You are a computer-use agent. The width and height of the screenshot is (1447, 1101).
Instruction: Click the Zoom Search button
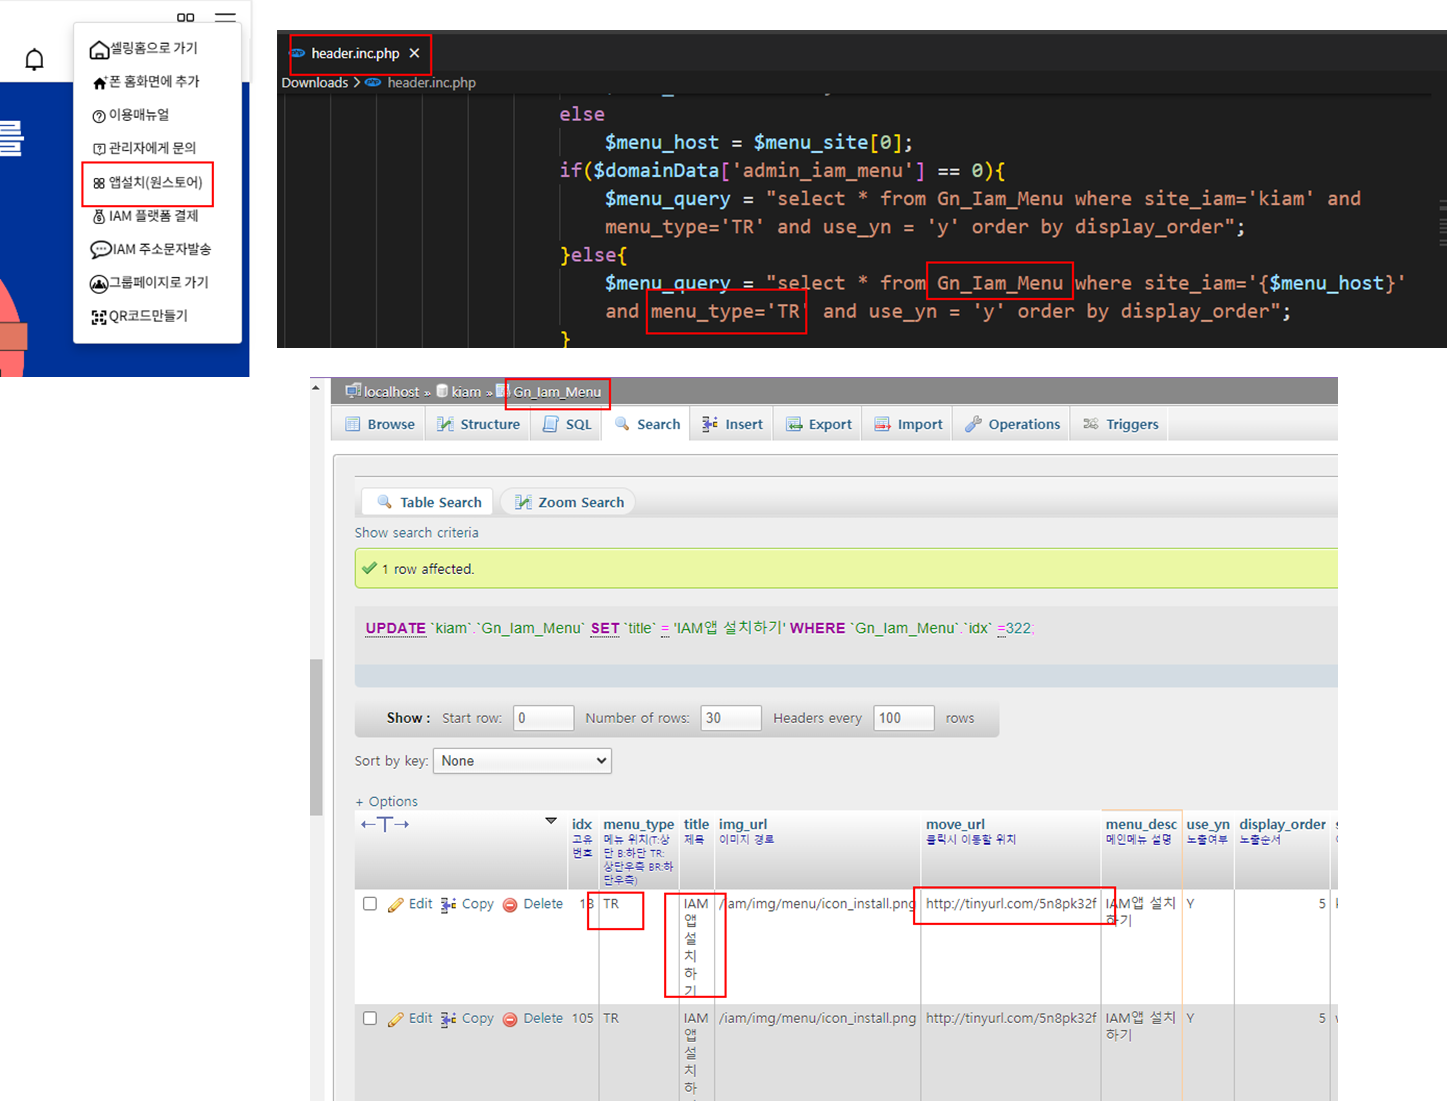click(x=569, y=502)
